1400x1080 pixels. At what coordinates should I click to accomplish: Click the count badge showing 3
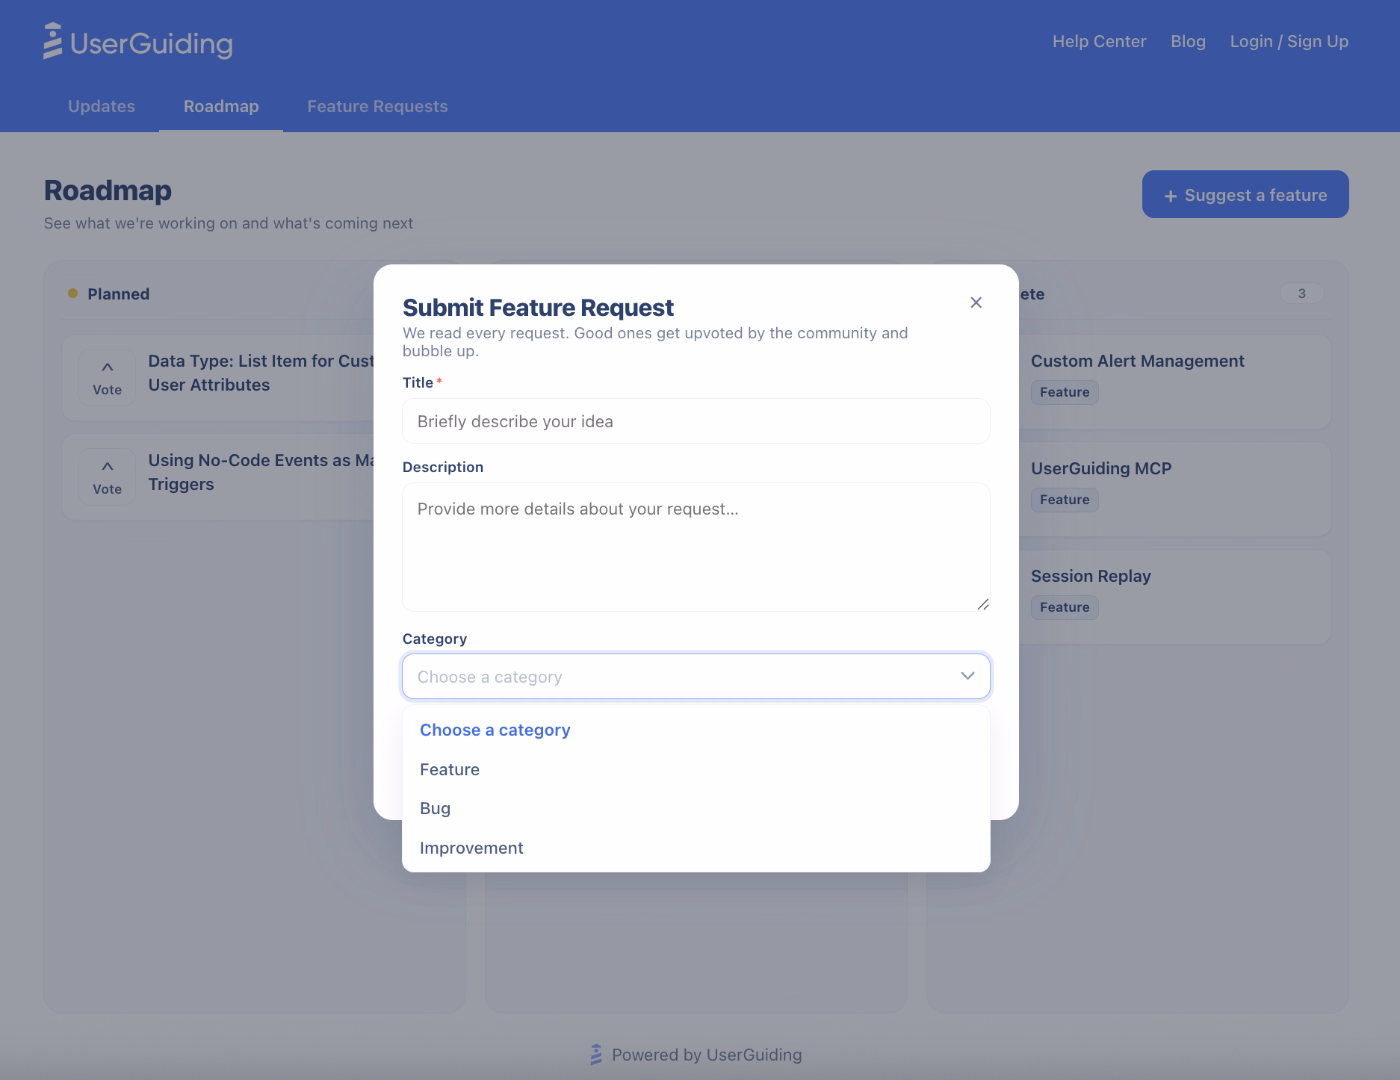click(x=1301, y=293)
